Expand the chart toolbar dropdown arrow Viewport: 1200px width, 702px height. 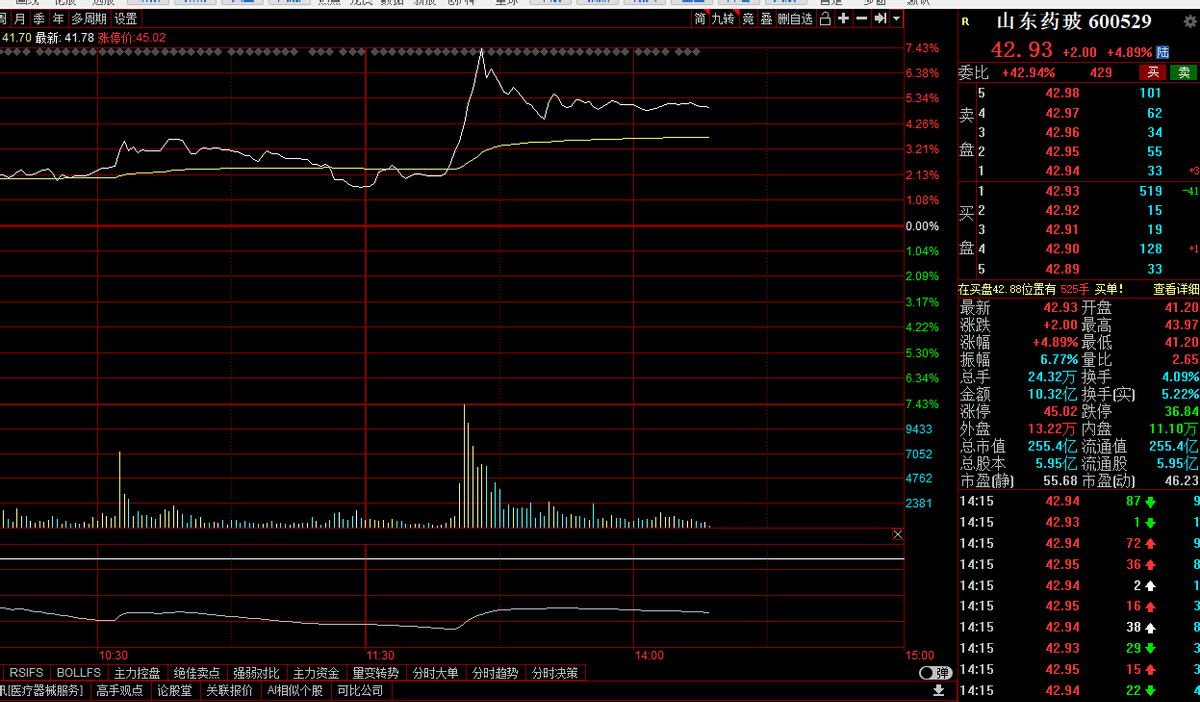pyautogui.click(x=896, y=19)
